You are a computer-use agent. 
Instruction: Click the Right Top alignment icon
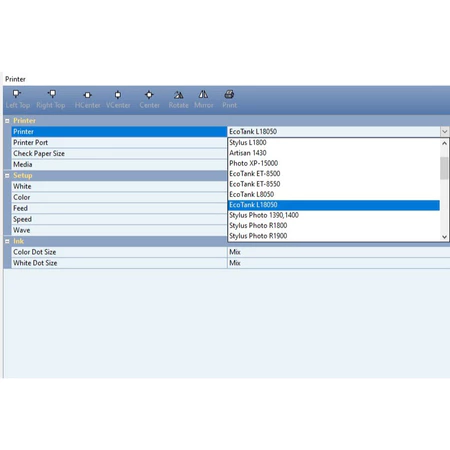51,94
